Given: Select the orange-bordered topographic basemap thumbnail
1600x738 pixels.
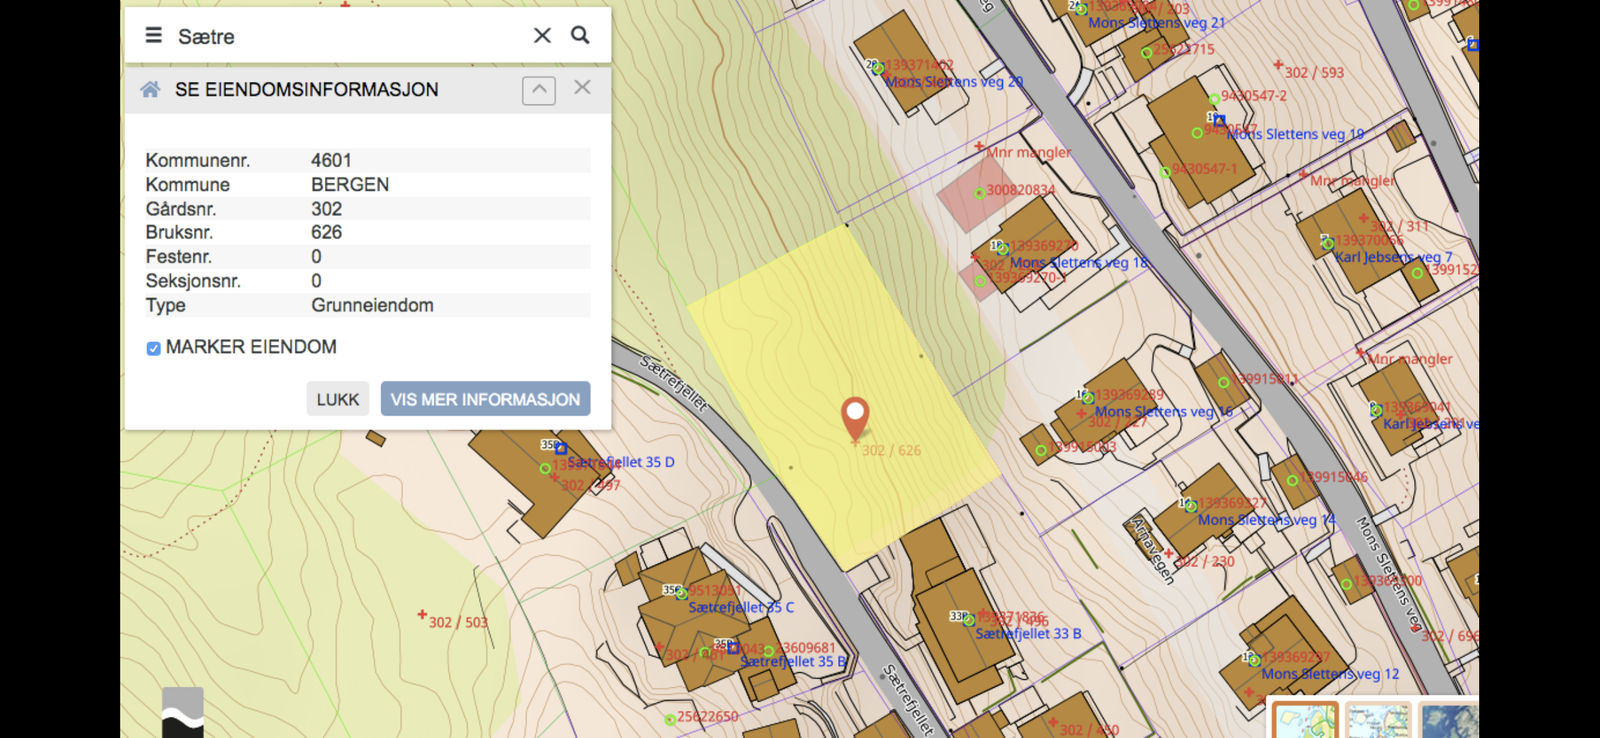Looking at the screenshot, I should [x=1305, y=720].
